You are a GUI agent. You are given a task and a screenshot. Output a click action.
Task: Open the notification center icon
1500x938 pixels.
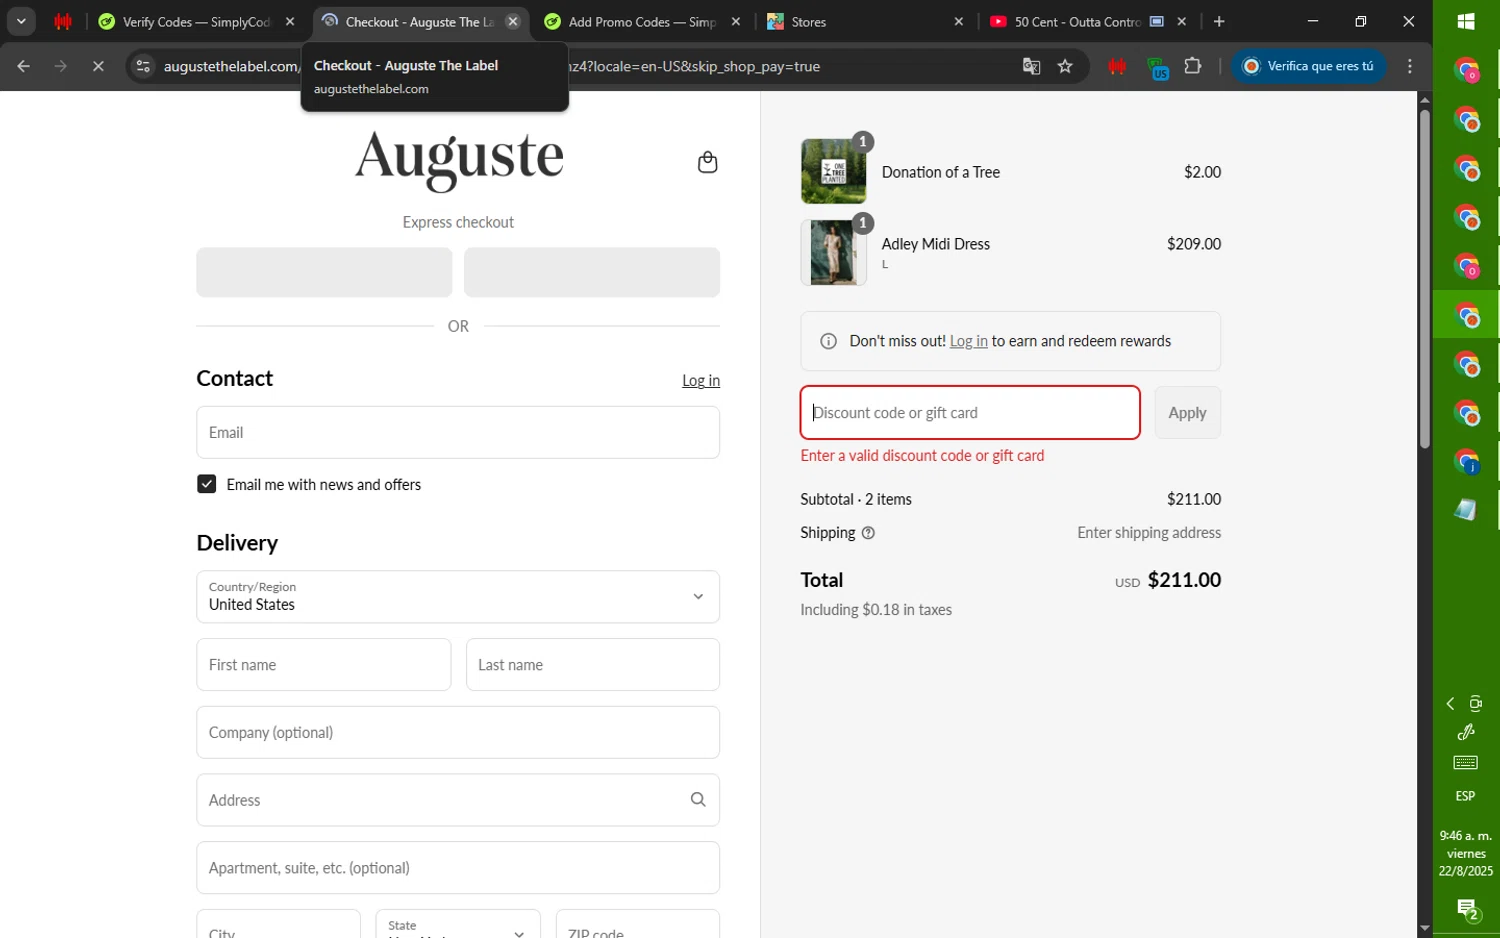[x=1466, y=910]
